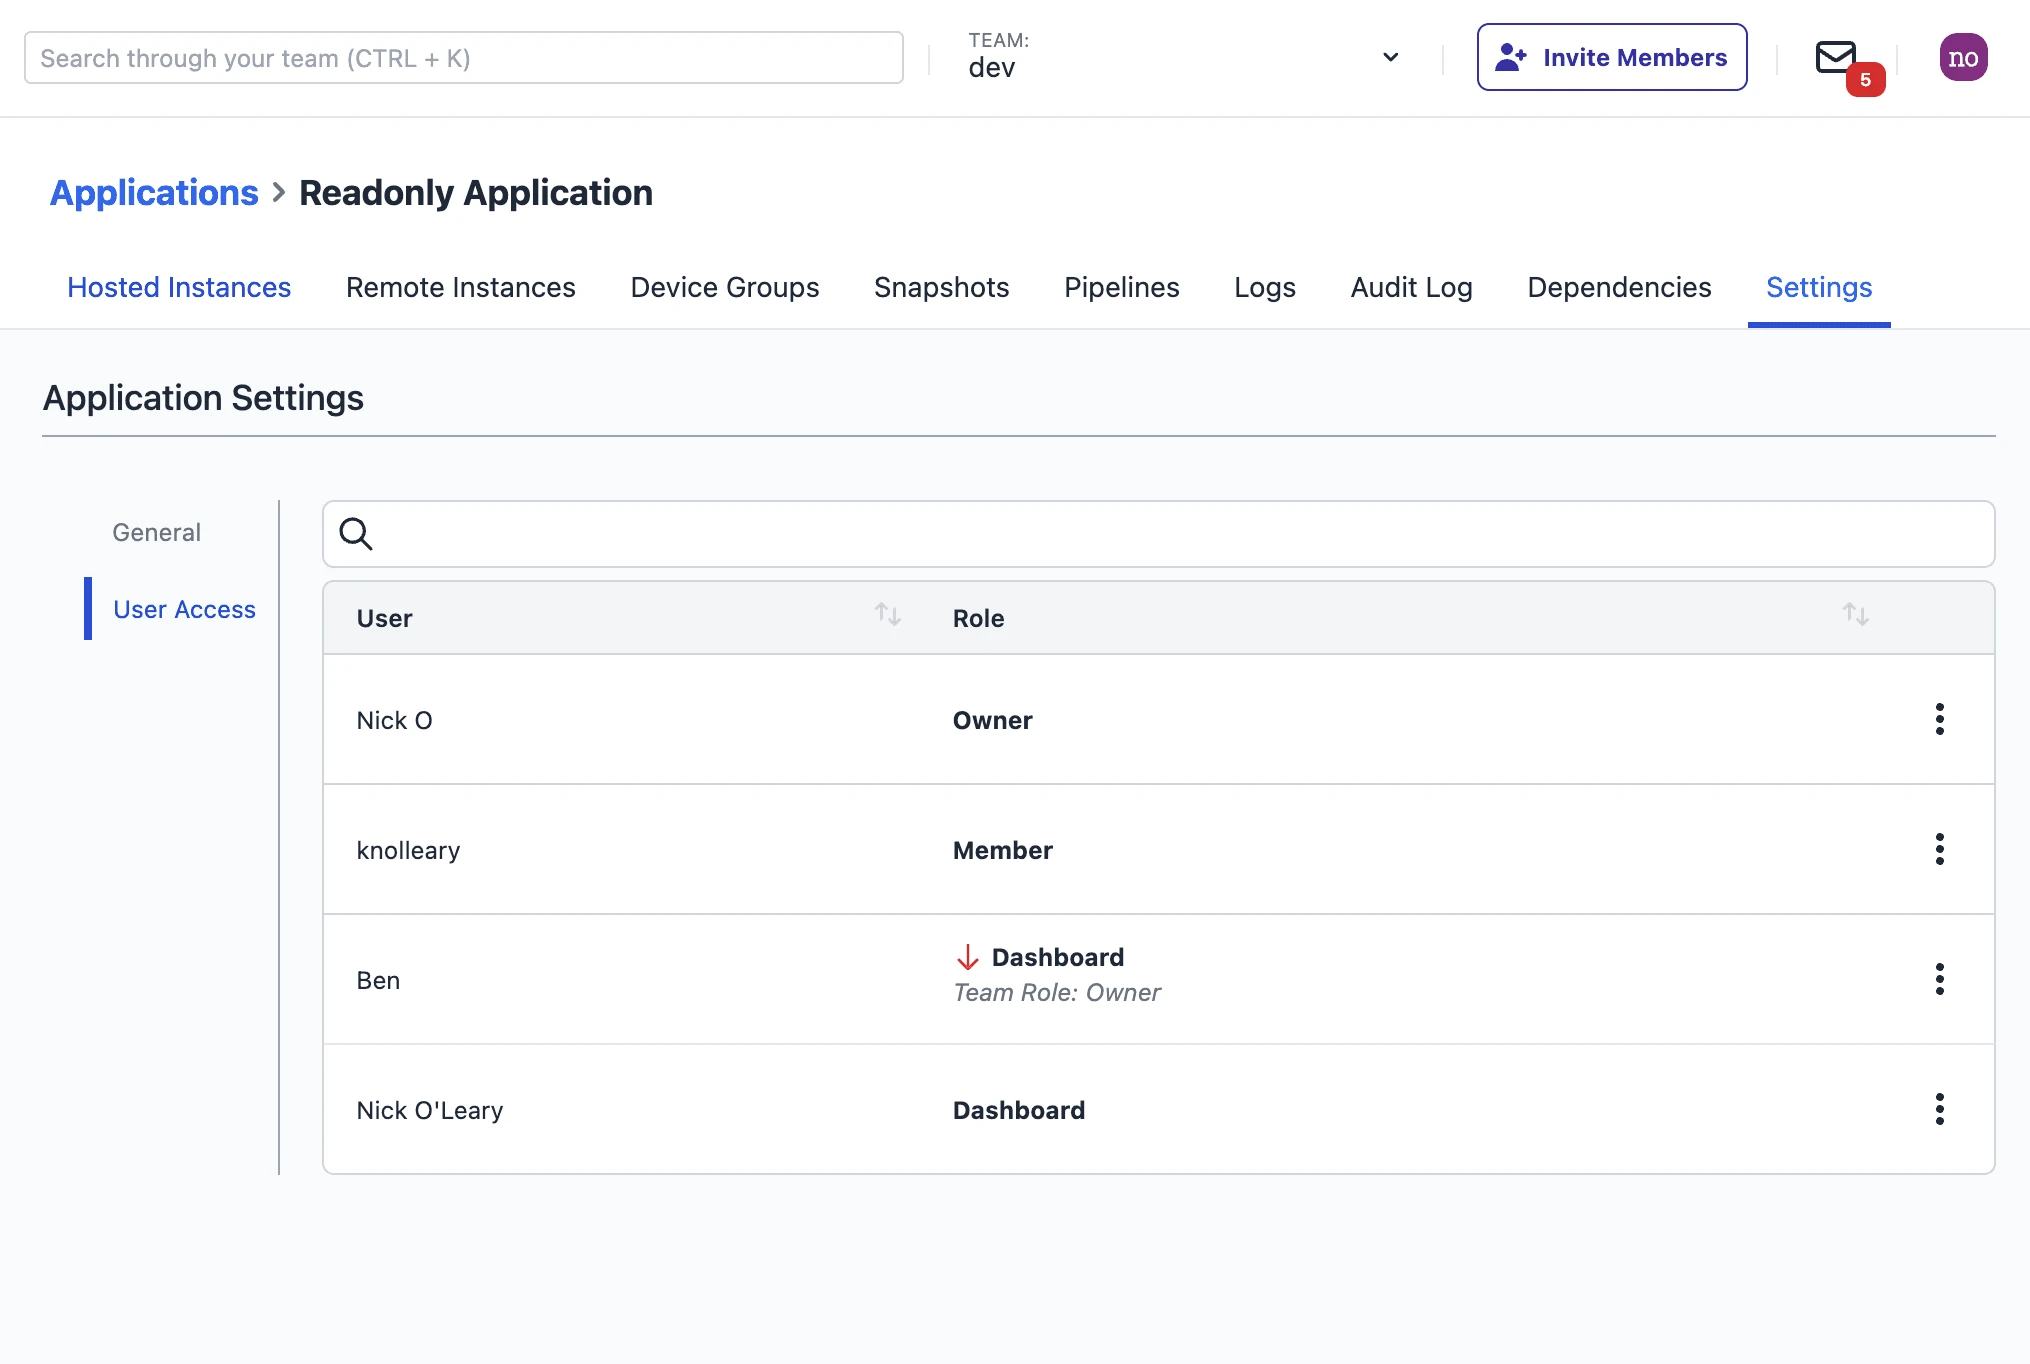Click Ben's red down-arrow role icon
The height and width of the screenshot is (1364, 2030).
click(x=967, y=957)
